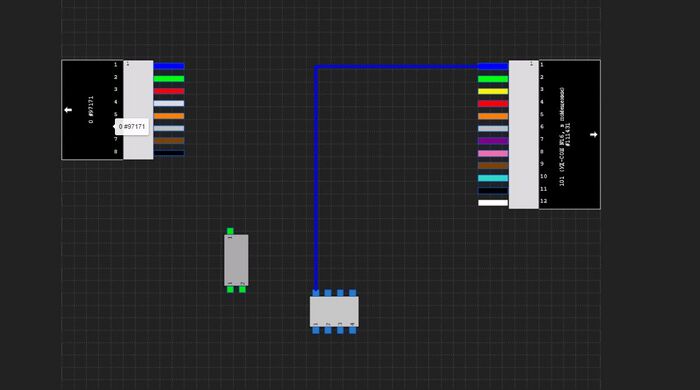This screenshot has height=390, width=700.
Task: Select black fiber 11 of right cable #111431
Action: coord(493,191)
